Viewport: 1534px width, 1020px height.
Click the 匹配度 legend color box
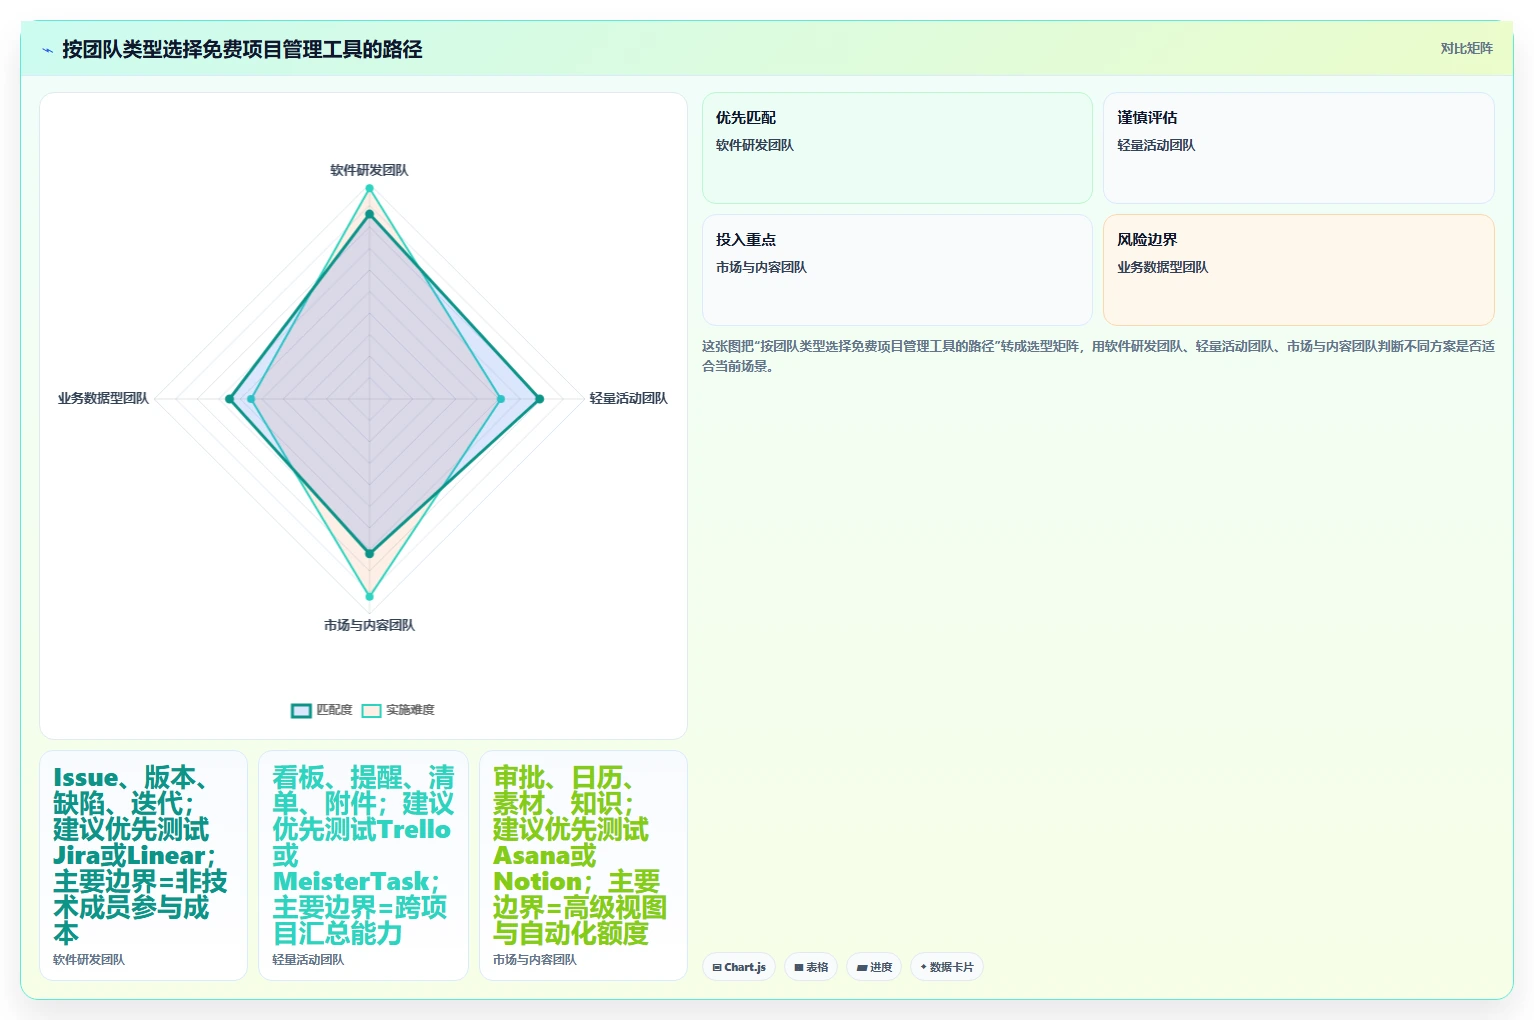point(301,711)
